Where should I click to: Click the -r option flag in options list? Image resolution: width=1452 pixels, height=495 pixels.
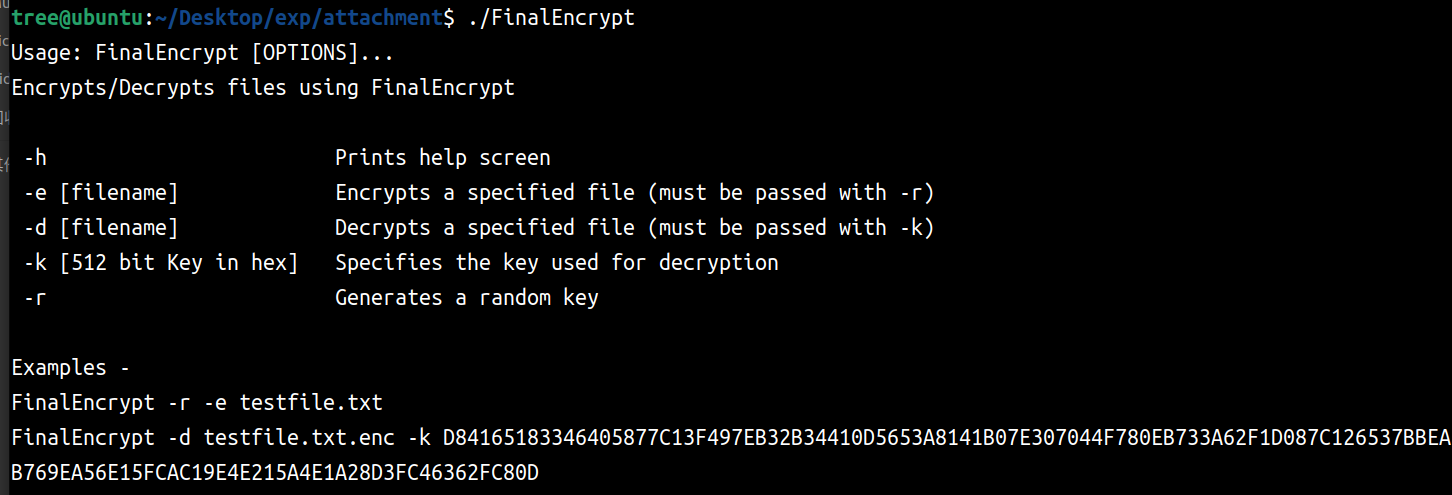coord(35,298)
